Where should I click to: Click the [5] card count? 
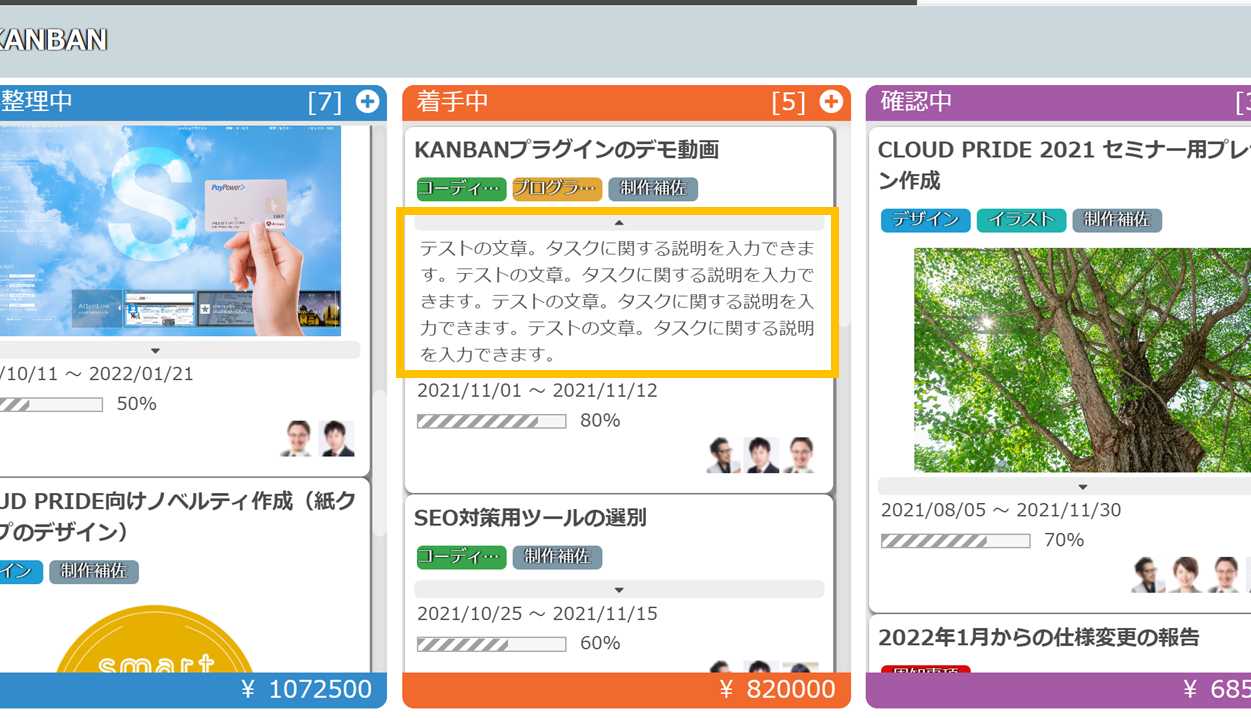[x=789, y=102]
